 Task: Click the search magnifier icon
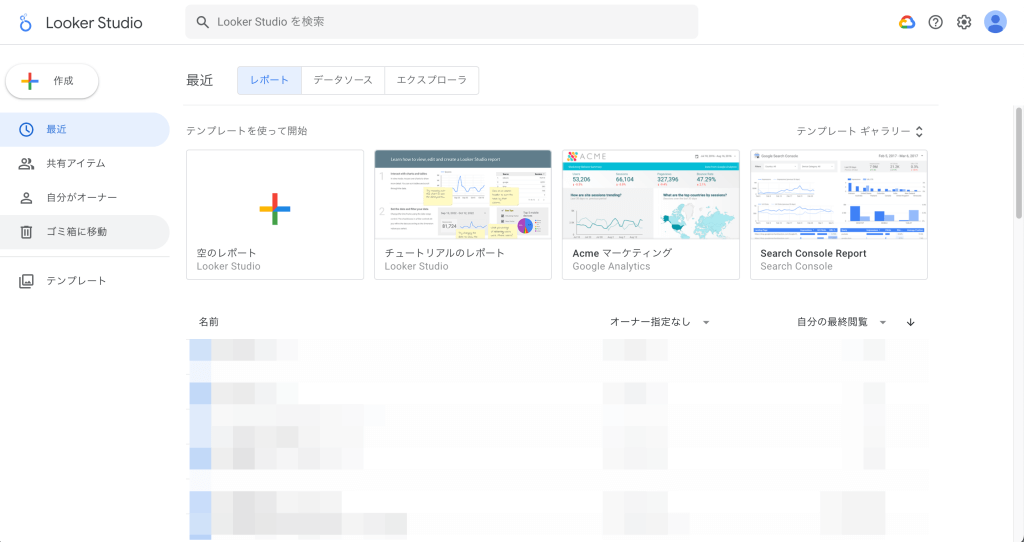tap(203, 22)
